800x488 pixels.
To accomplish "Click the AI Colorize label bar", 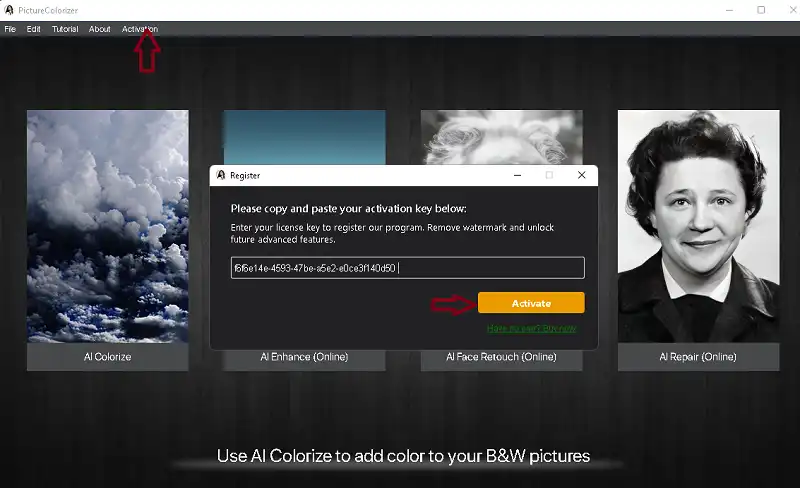I will click(107, 357).
